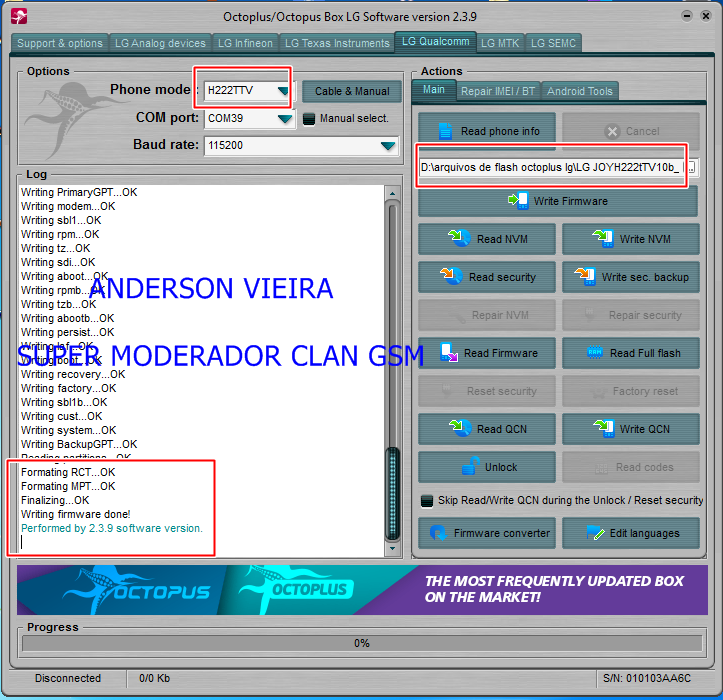Switch to Support & options tab
The image size is (723, 700).
(59, 43)
